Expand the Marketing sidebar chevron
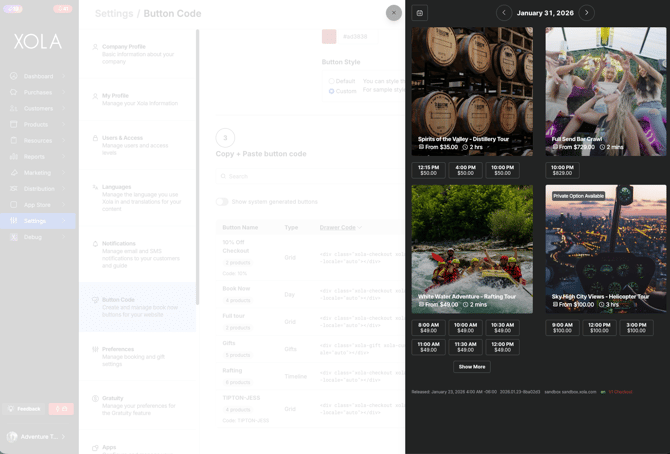Viewport: 670px width, 454px height. tap(63, 173)
